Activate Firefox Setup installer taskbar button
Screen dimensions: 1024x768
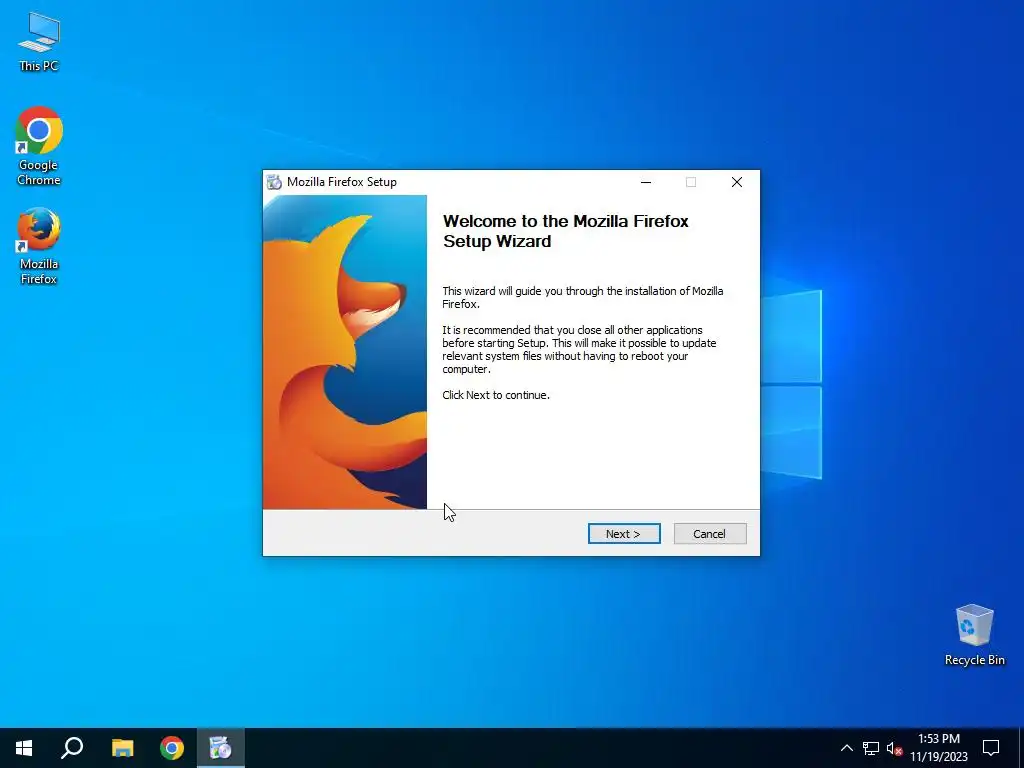click(x=221, y=748)
